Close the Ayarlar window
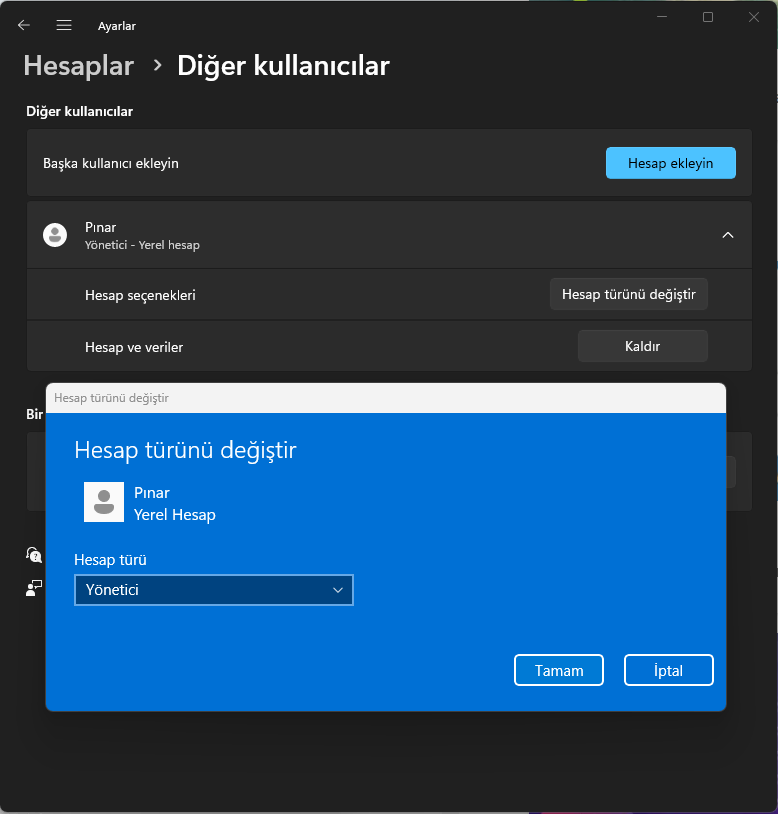Screen dimensions: 778x814 (754, 17)
